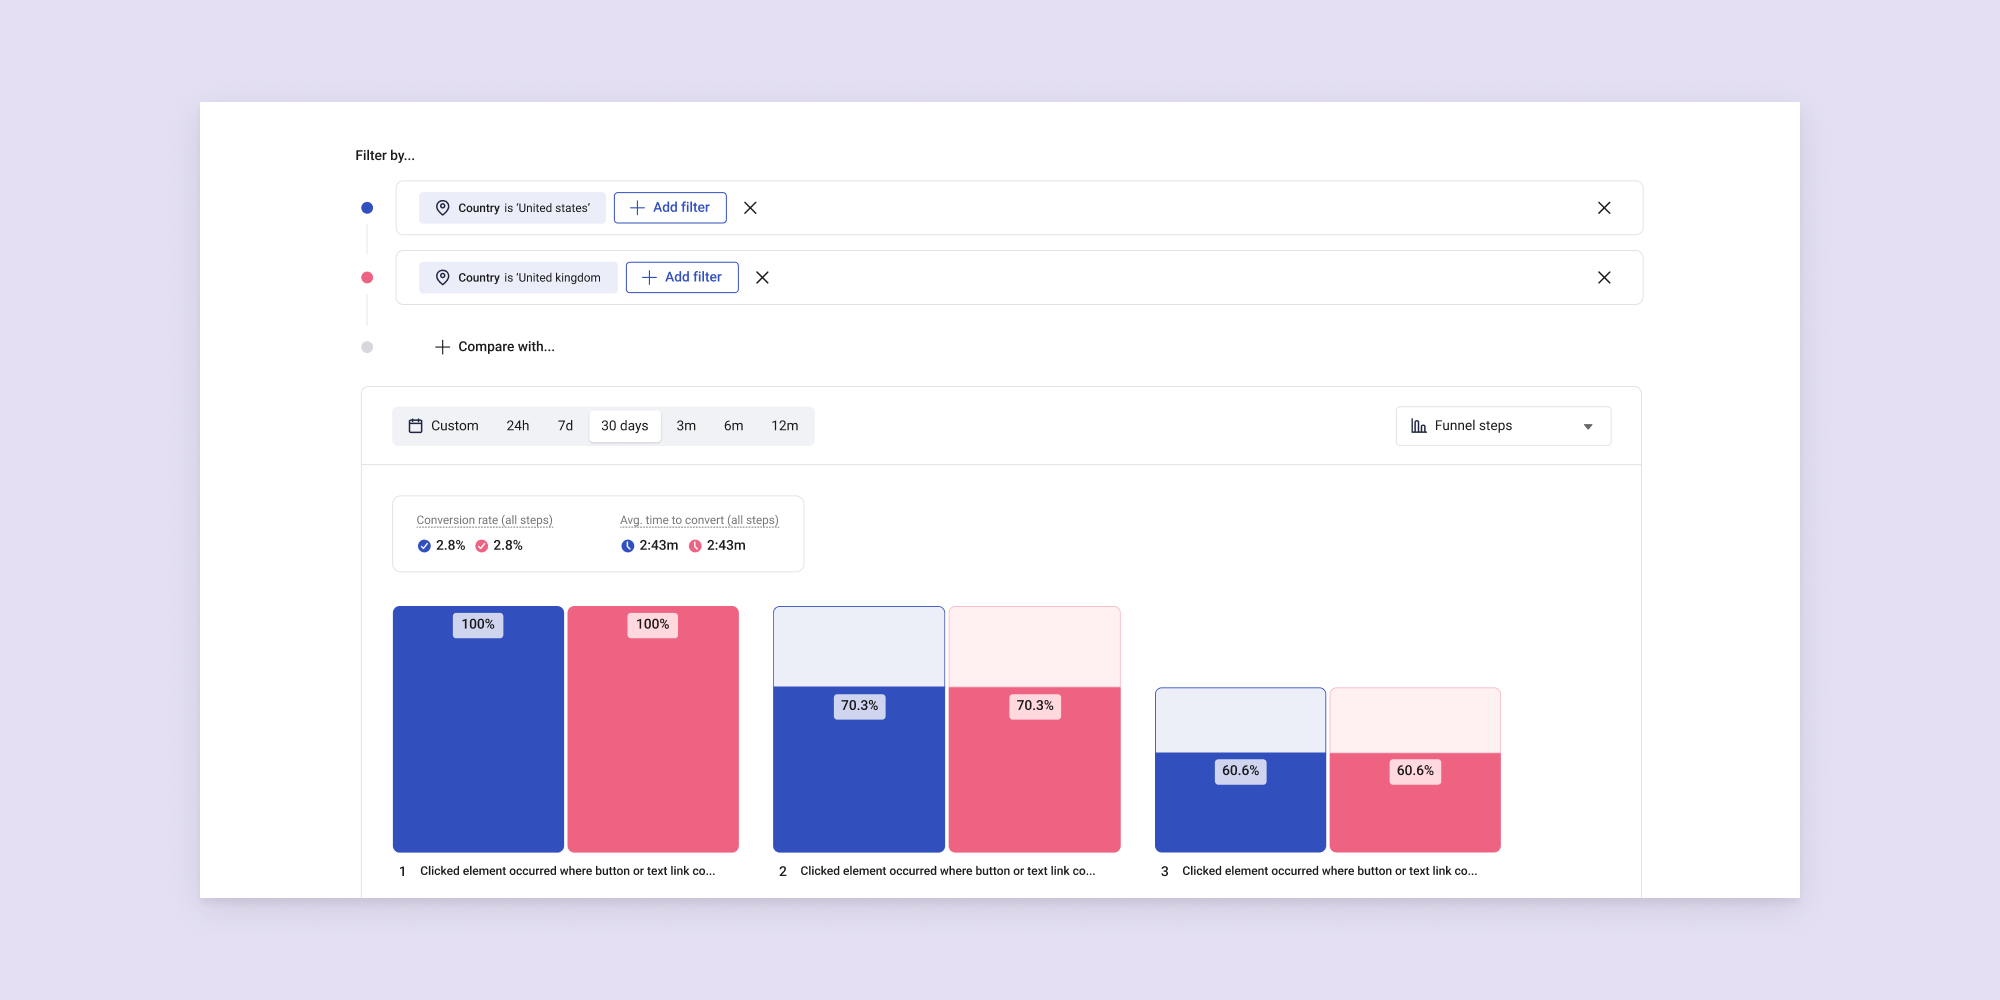Click the pink 70.3% bar in step 2
Screen dimensions: 2000x1000
pos(1034,769)
